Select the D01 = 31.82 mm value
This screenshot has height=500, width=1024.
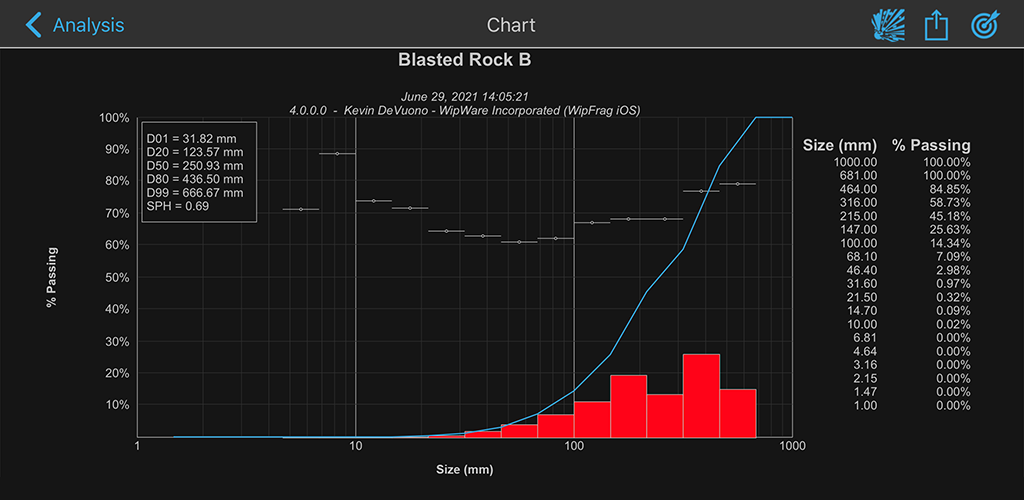191,138
